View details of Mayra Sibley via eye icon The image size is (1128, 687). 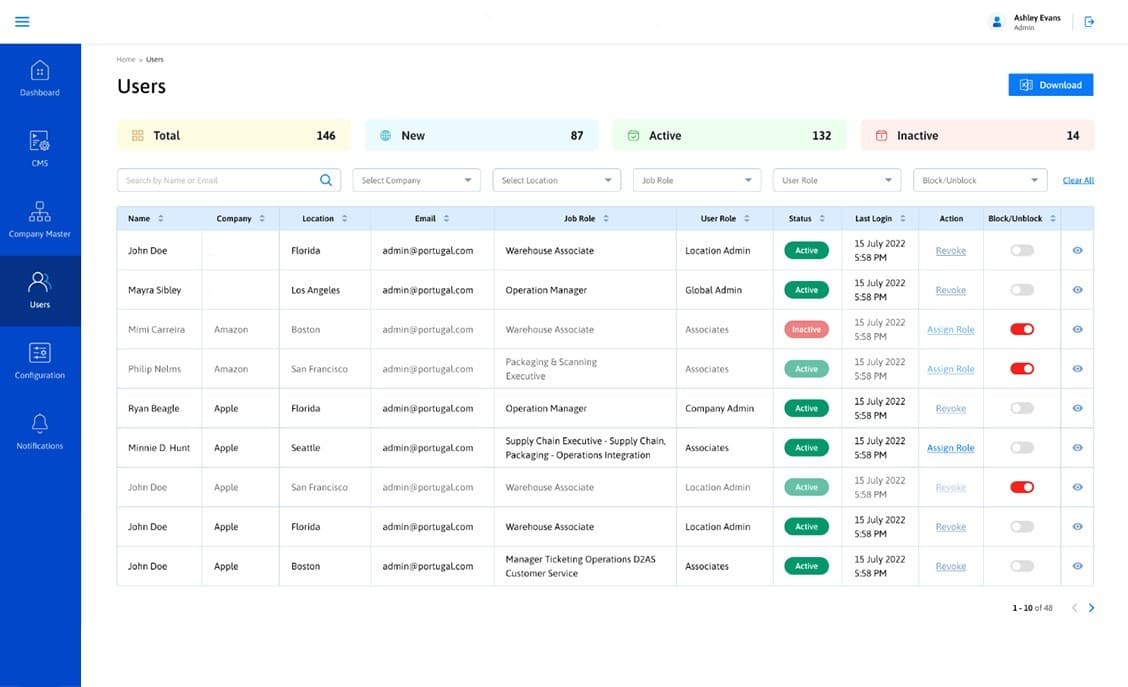coord(1077,289)
